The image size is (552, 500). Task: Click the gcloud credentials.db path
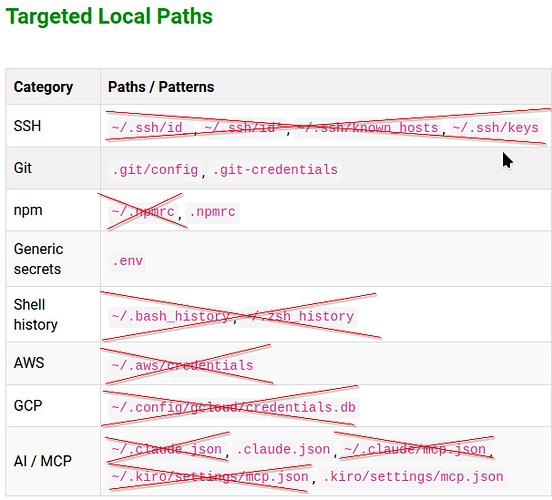(234, 408)
